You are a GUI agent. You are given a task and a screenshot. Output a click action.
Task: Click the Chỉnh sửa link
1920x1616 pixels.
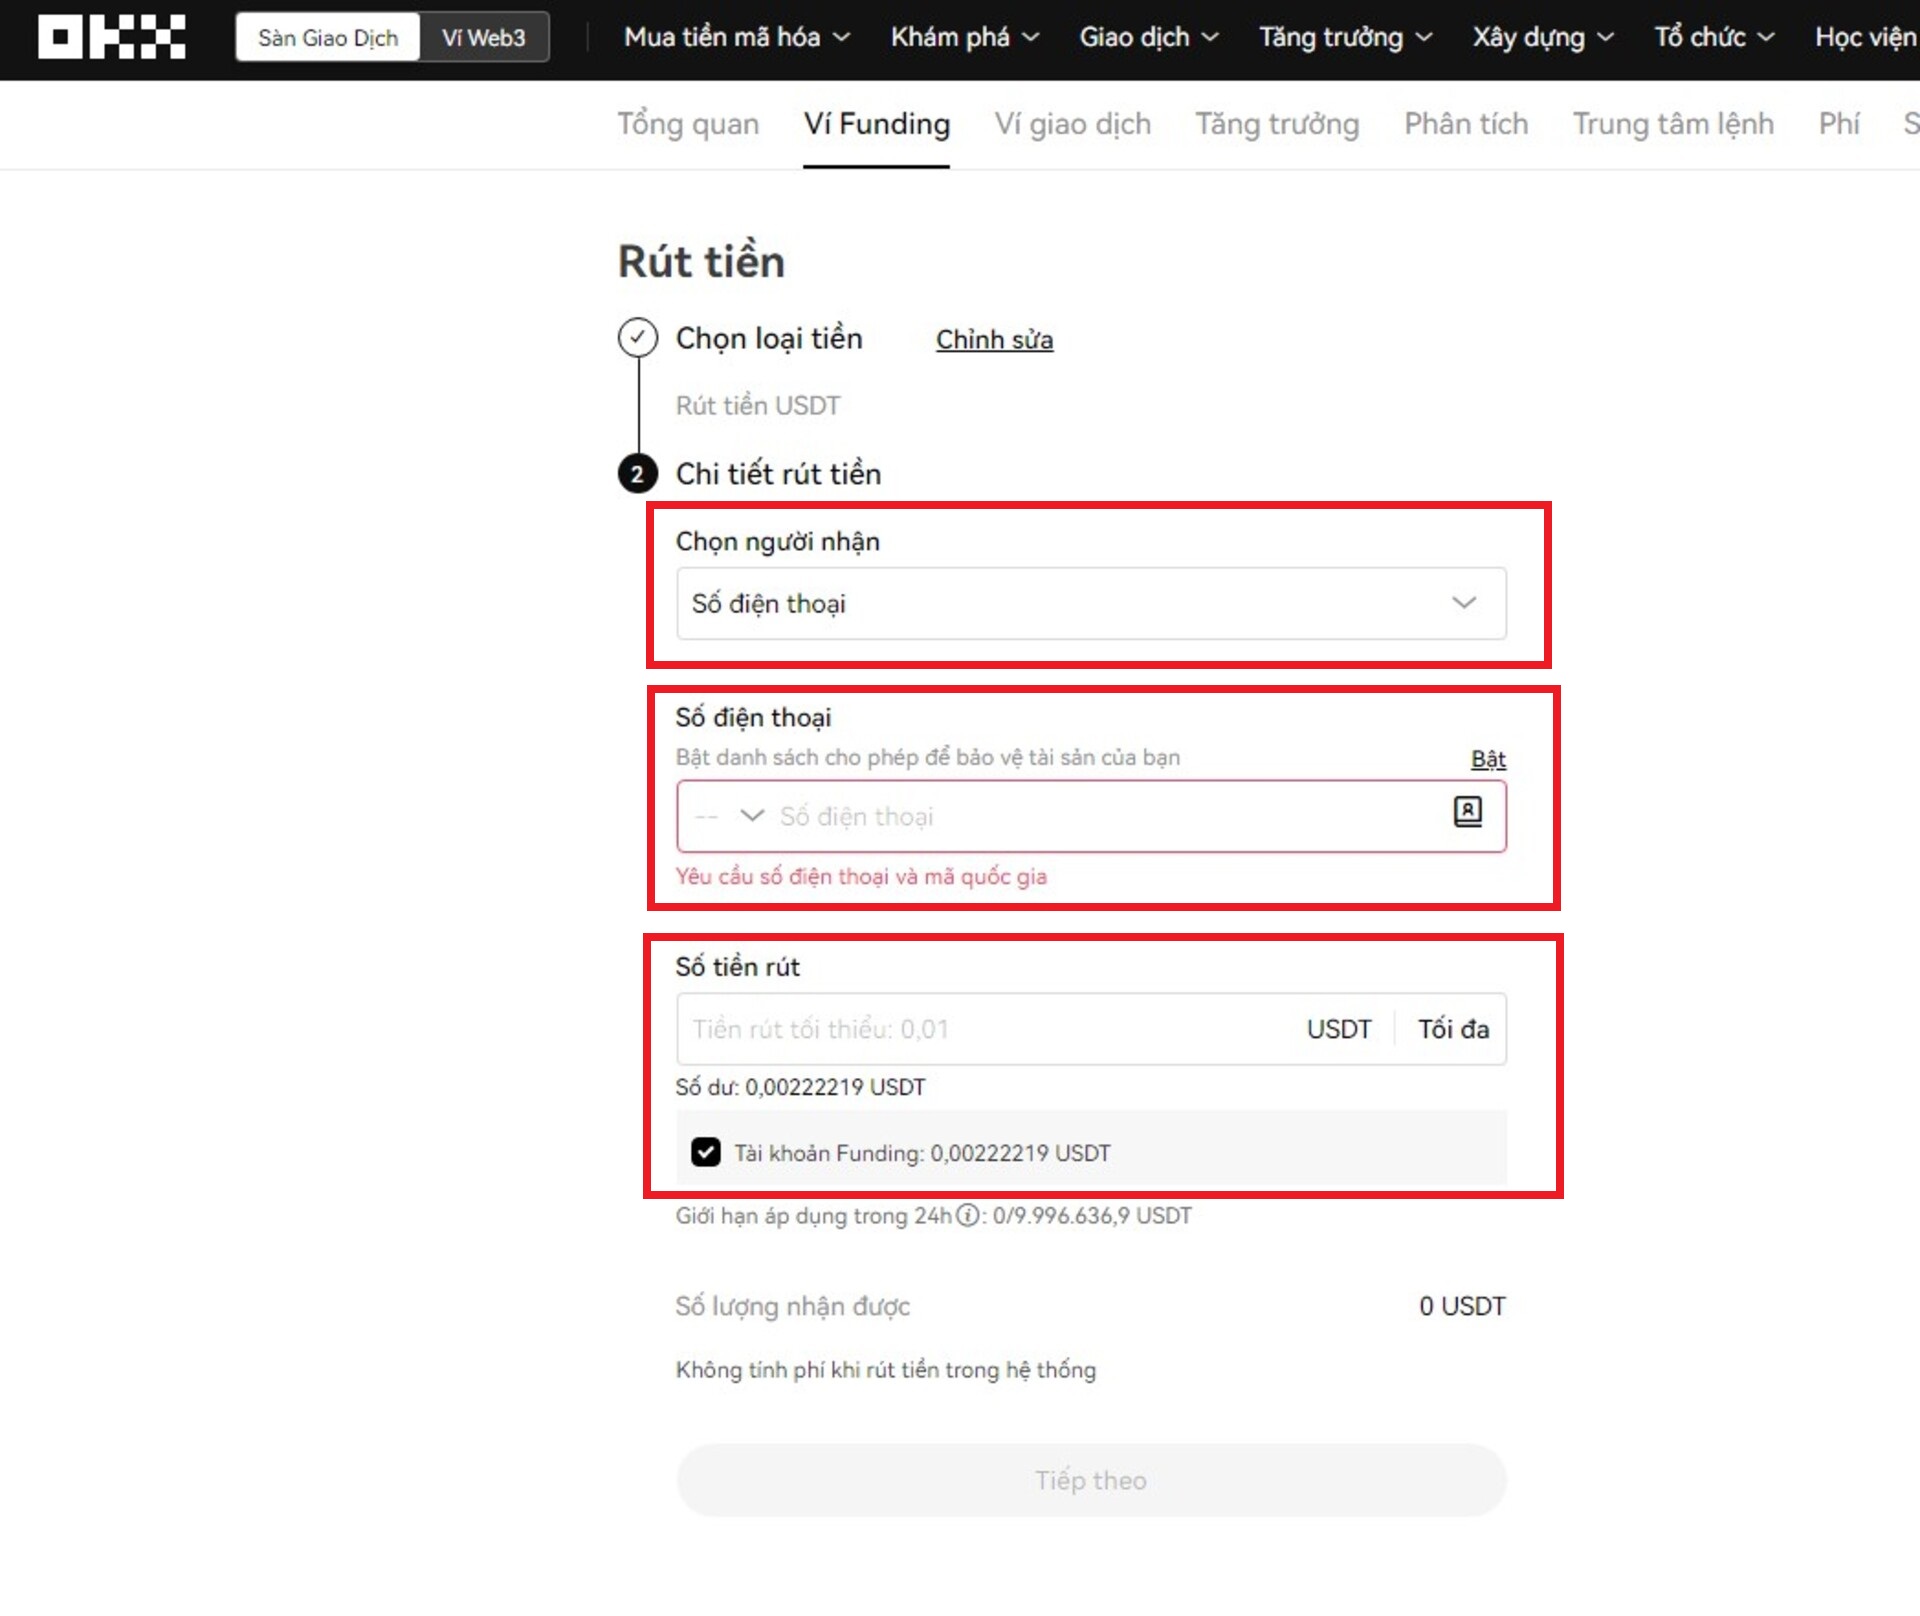[x=994, y=340]
